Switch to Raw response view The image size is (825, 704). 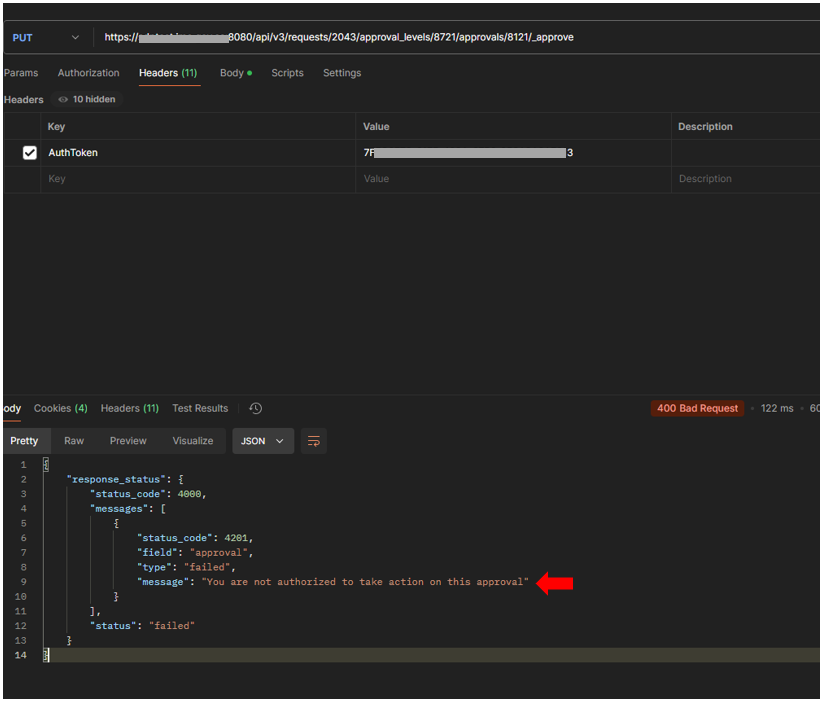click(x=74, y=441)
